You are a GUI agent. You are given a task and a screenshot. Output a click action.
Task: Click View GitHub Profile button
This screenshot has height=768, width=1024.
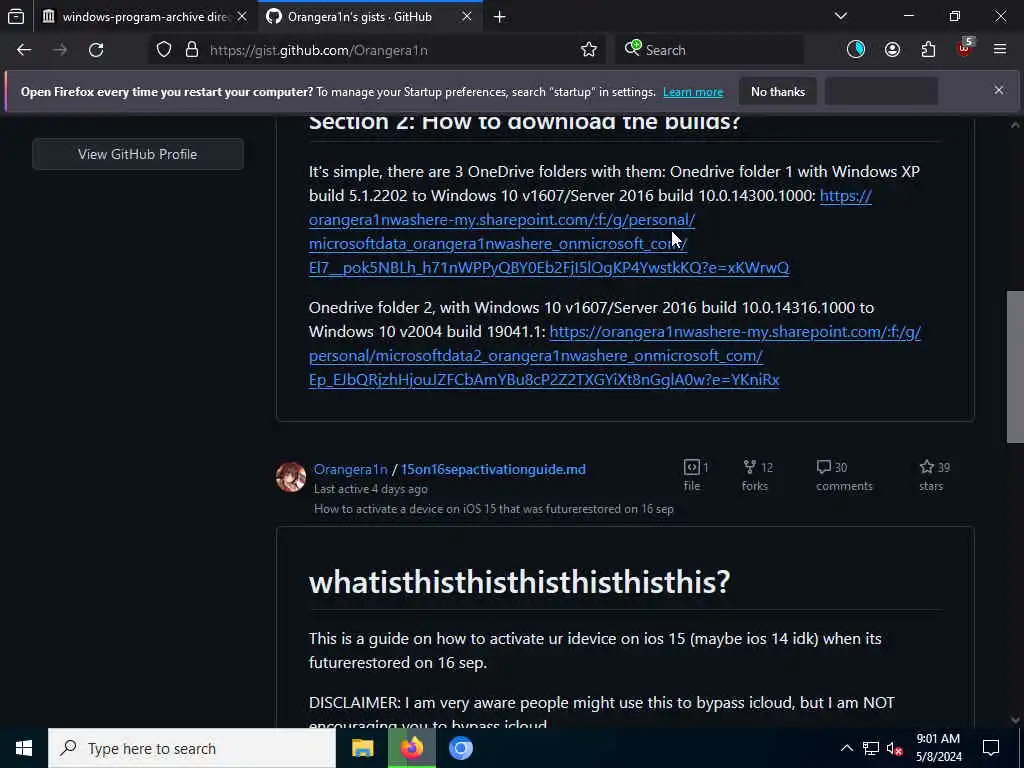(138, 154)
